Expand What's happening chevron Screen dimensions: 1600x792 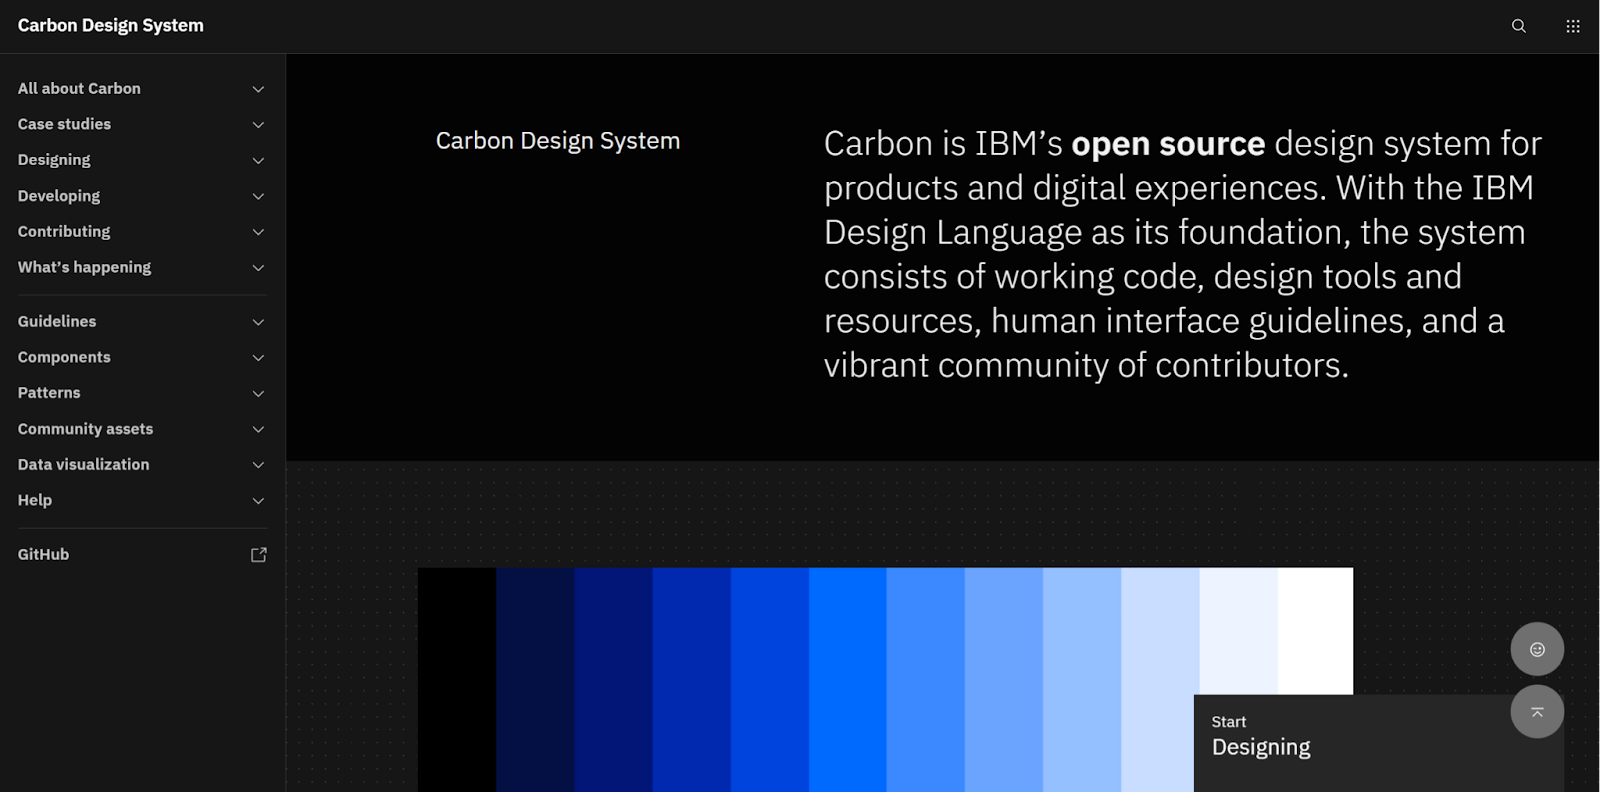tap(258, 268)
